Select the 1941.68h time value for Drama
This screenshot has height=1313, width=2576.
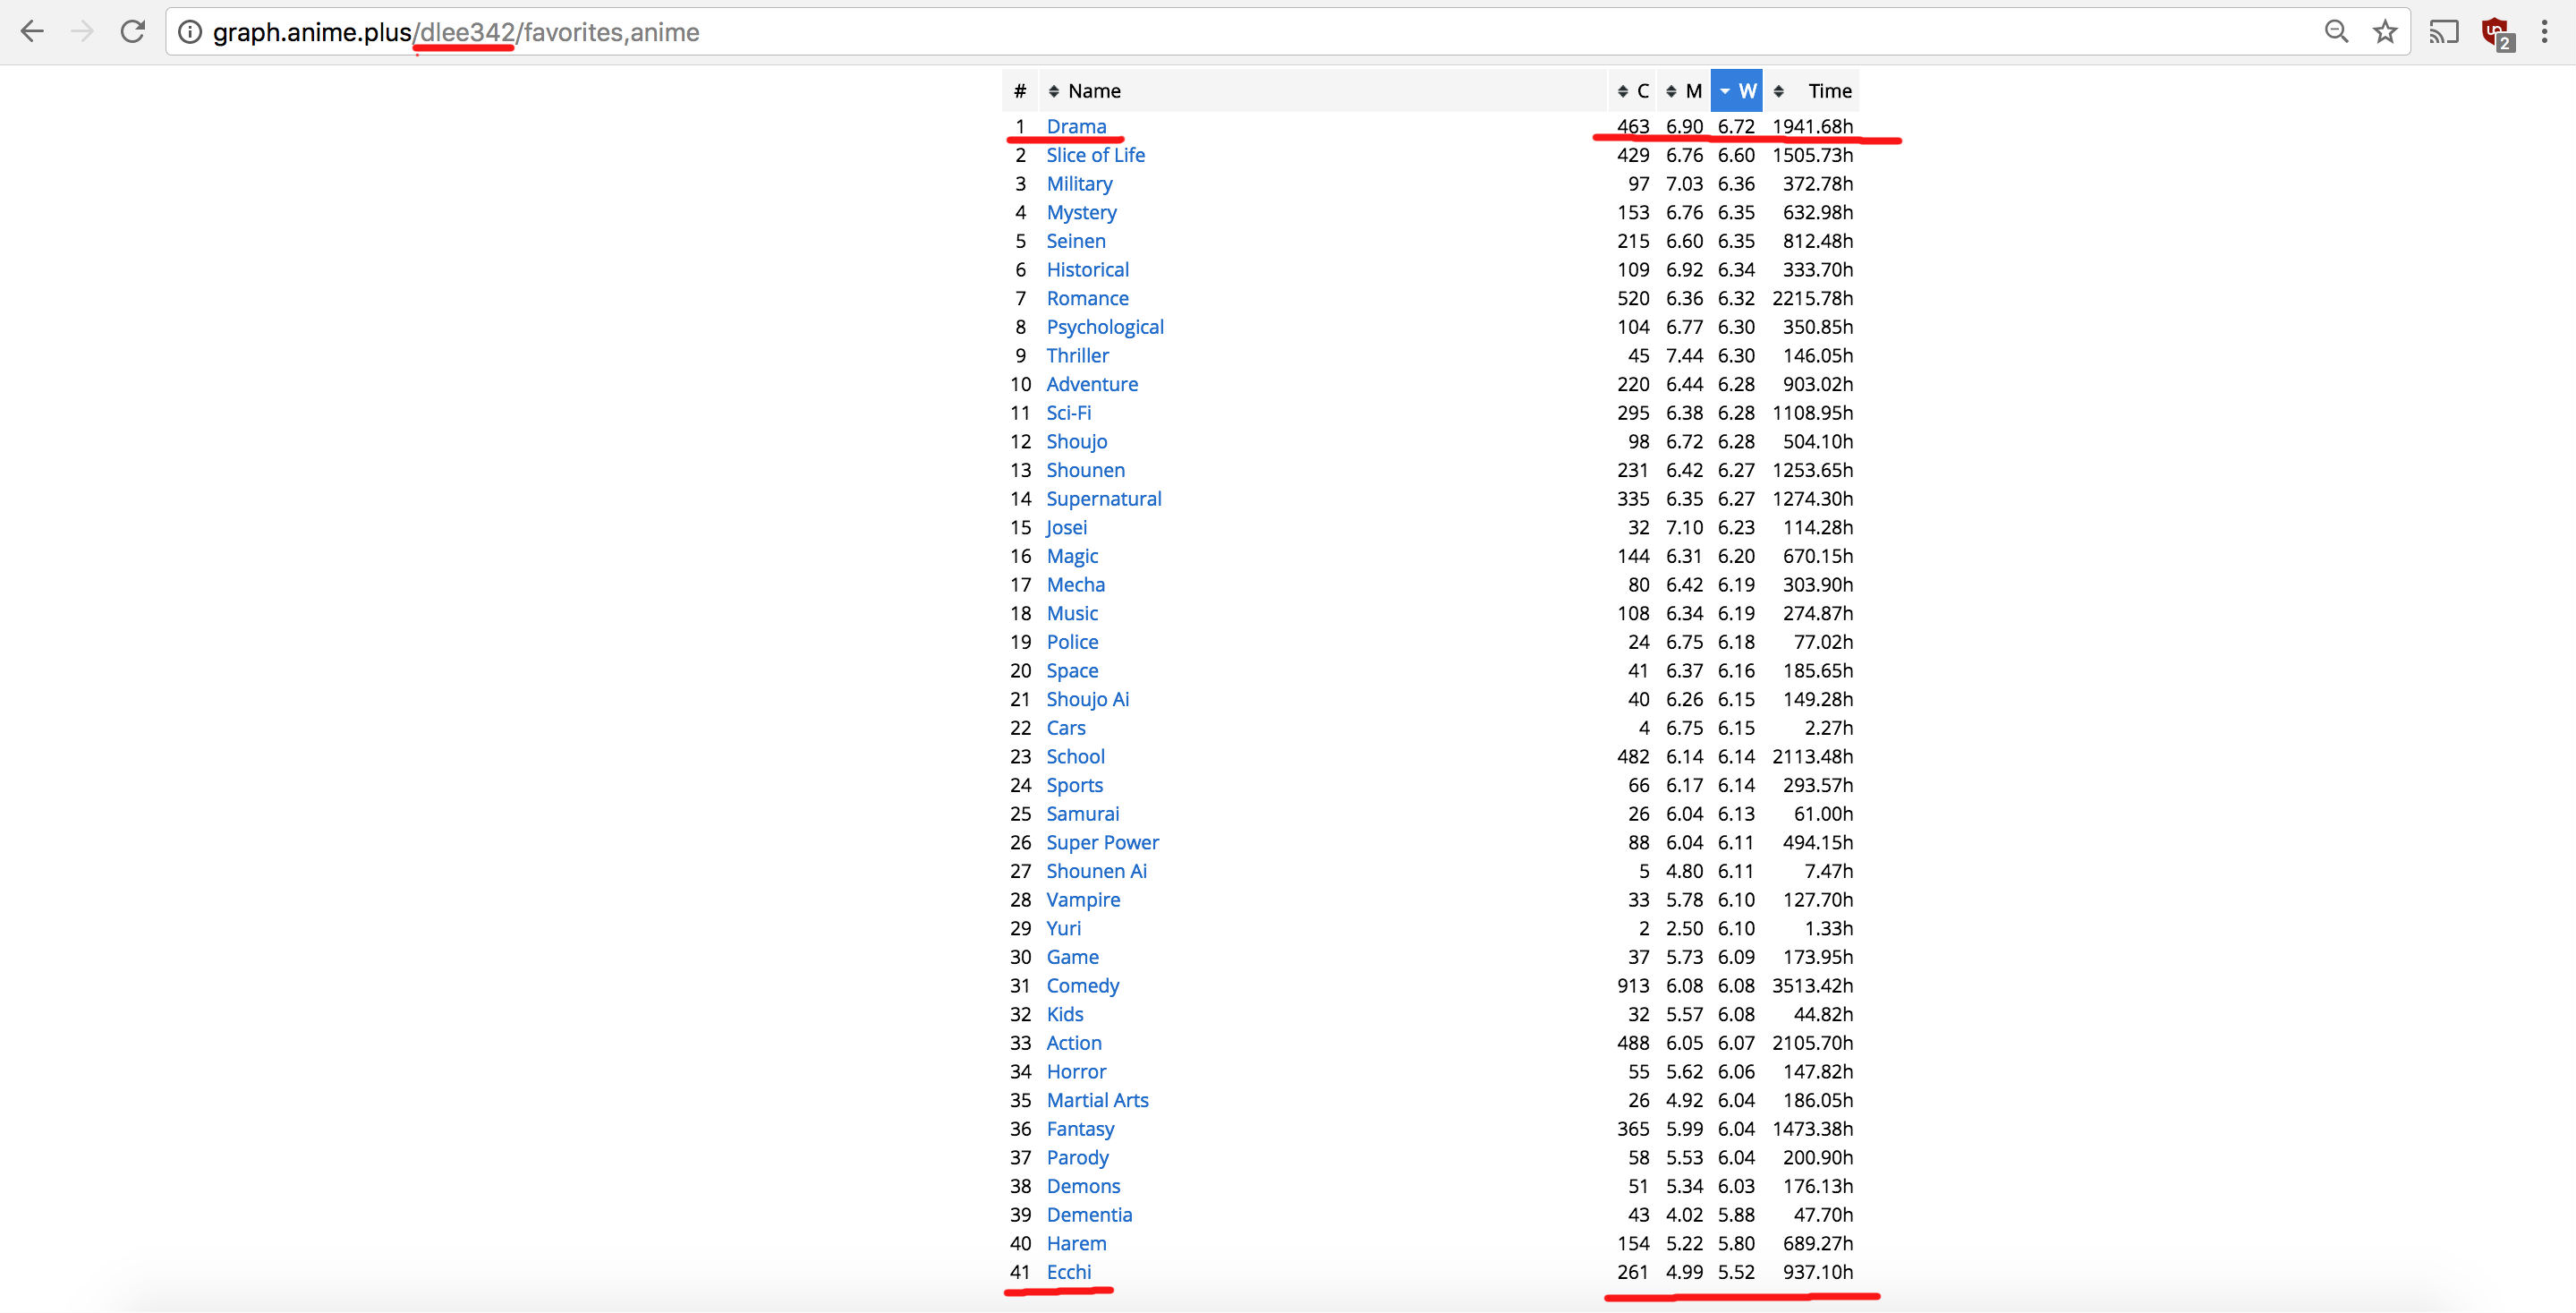point(1812,126)
